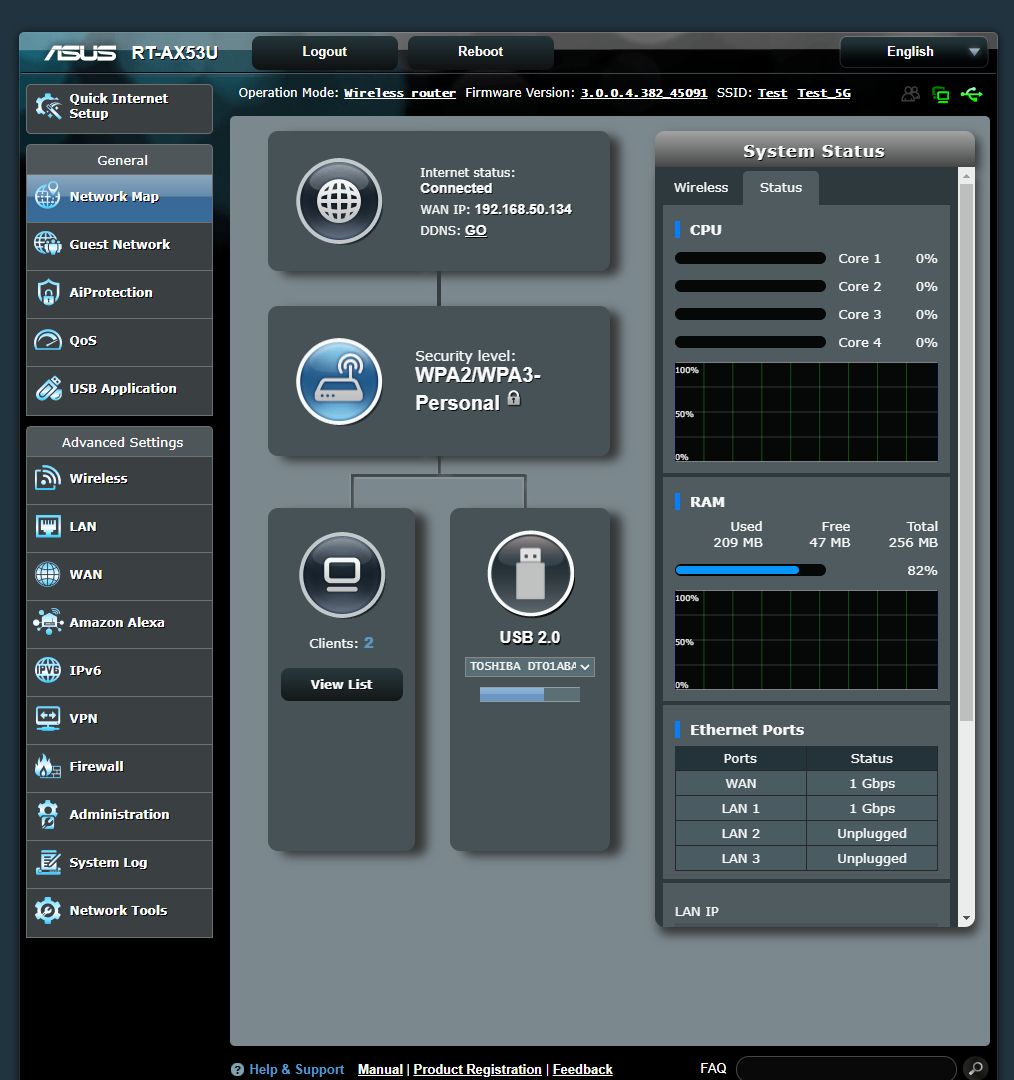
Task: Click inside the FAQ search field
Action: (845, 1068)
